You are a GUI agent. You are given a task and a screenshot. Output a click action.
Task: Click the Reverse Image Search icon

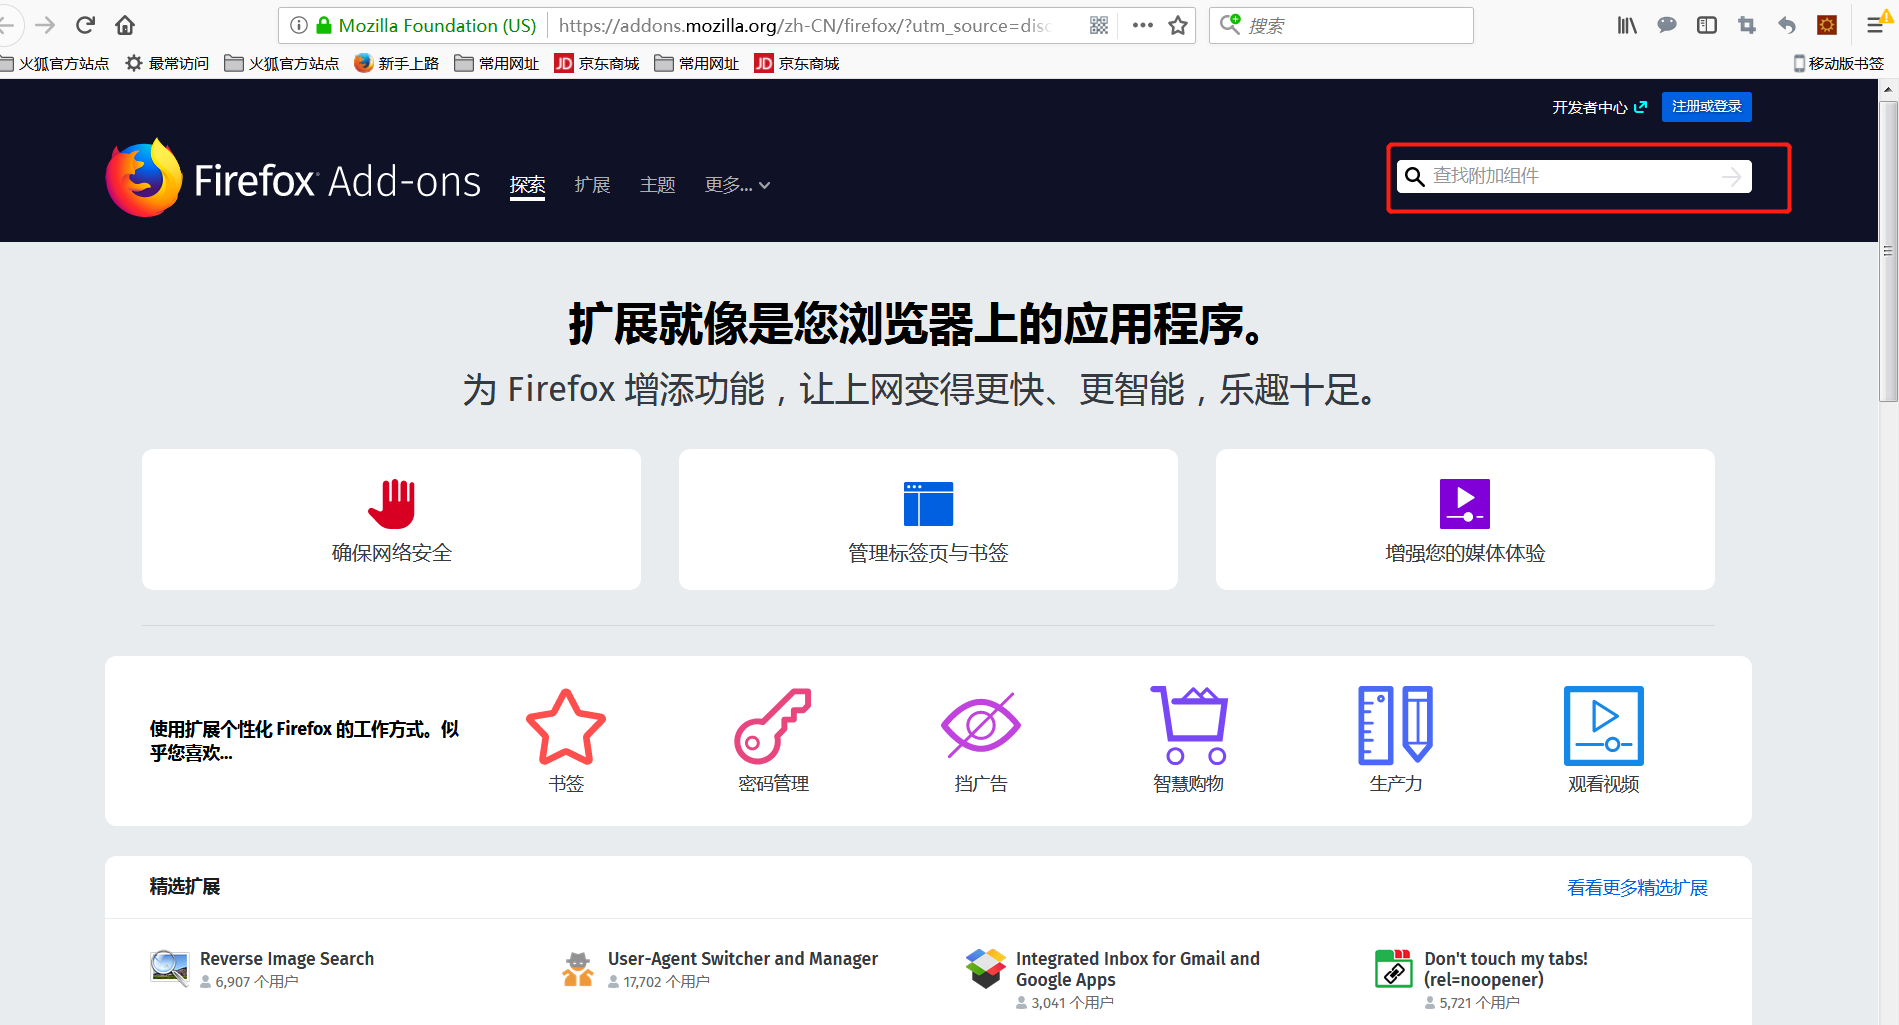[x=169, y=968]
